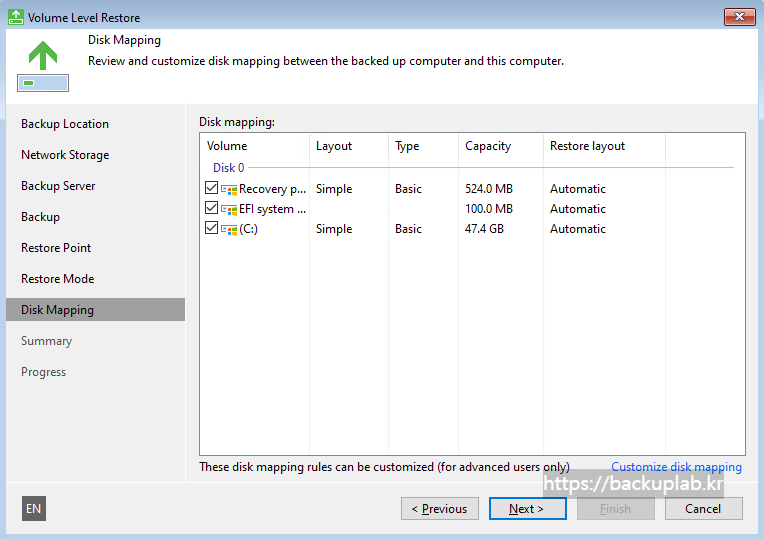This screenshot has width=764, height=539.
Task: Click the (C:) volume drive icon
Action: point(229,230)
